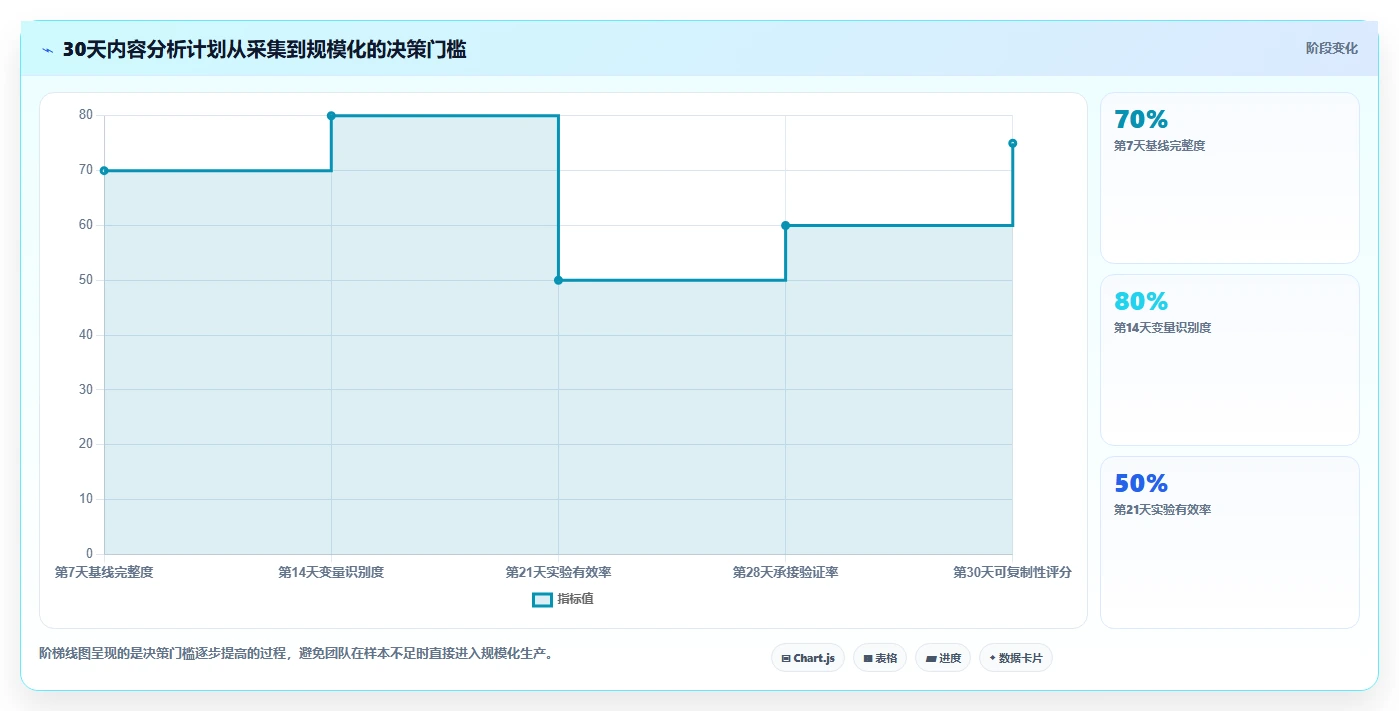Click the lightning icon beside the title
Screen dimensions: 1399x711
[x=48, y=50]
